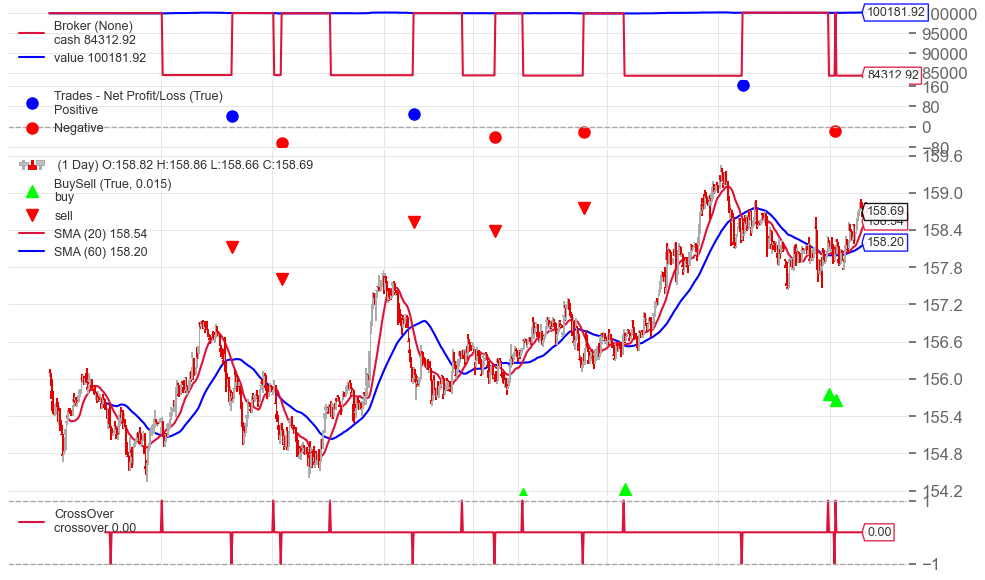The height and width of the screenshot is (580, 985).
Task: Click the 'Negative' legend label
Action: coord(79,128)
